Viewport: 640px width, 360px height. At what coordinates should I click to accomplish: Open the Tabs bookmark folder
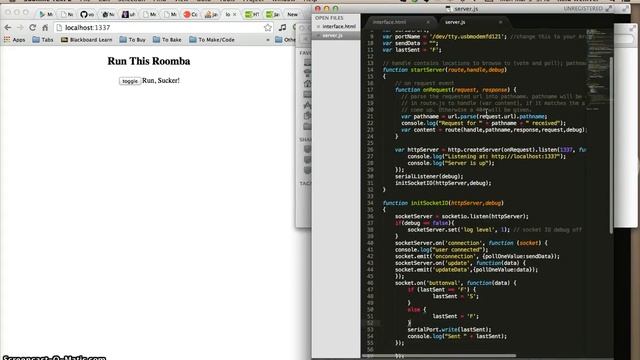[x=43, y=40]
